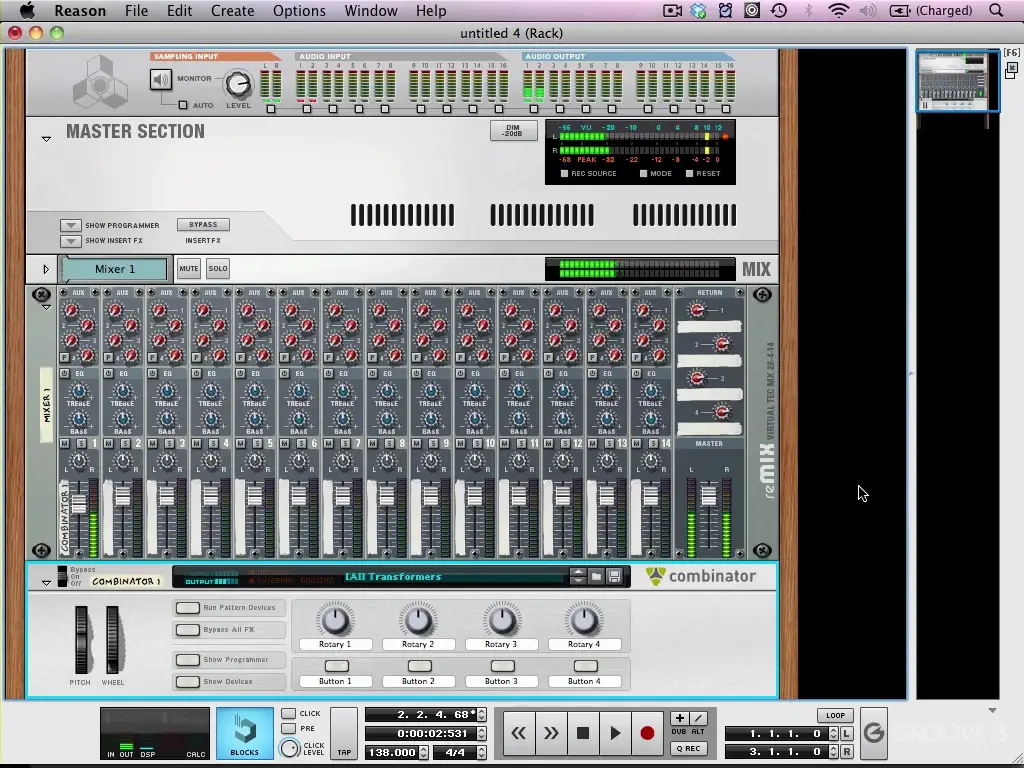Image resolution: width=1024 pixels, height=768 pixels.
Task: Toggle the VU meter Mode option
Action: click(643, 174)
